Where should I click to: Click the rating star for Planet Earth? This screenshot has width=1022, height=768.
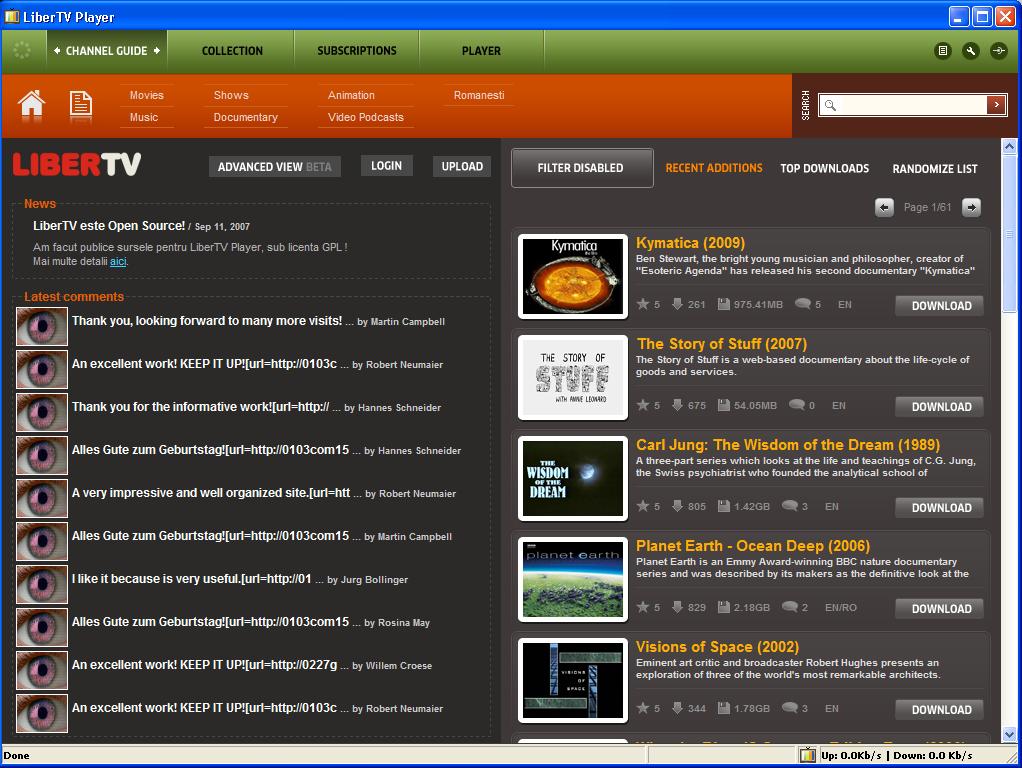(x=643, y=607)
